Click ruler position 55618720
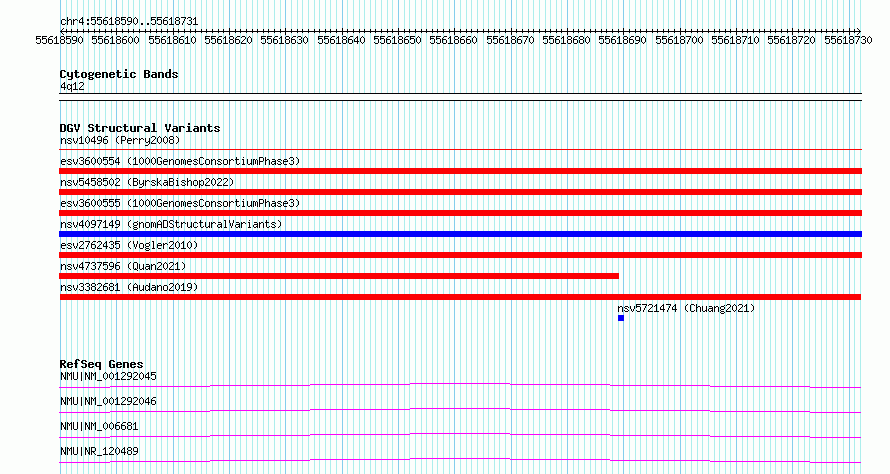This screenshot has width=890, height=474. pyautogui.click(x=792, y=40)
